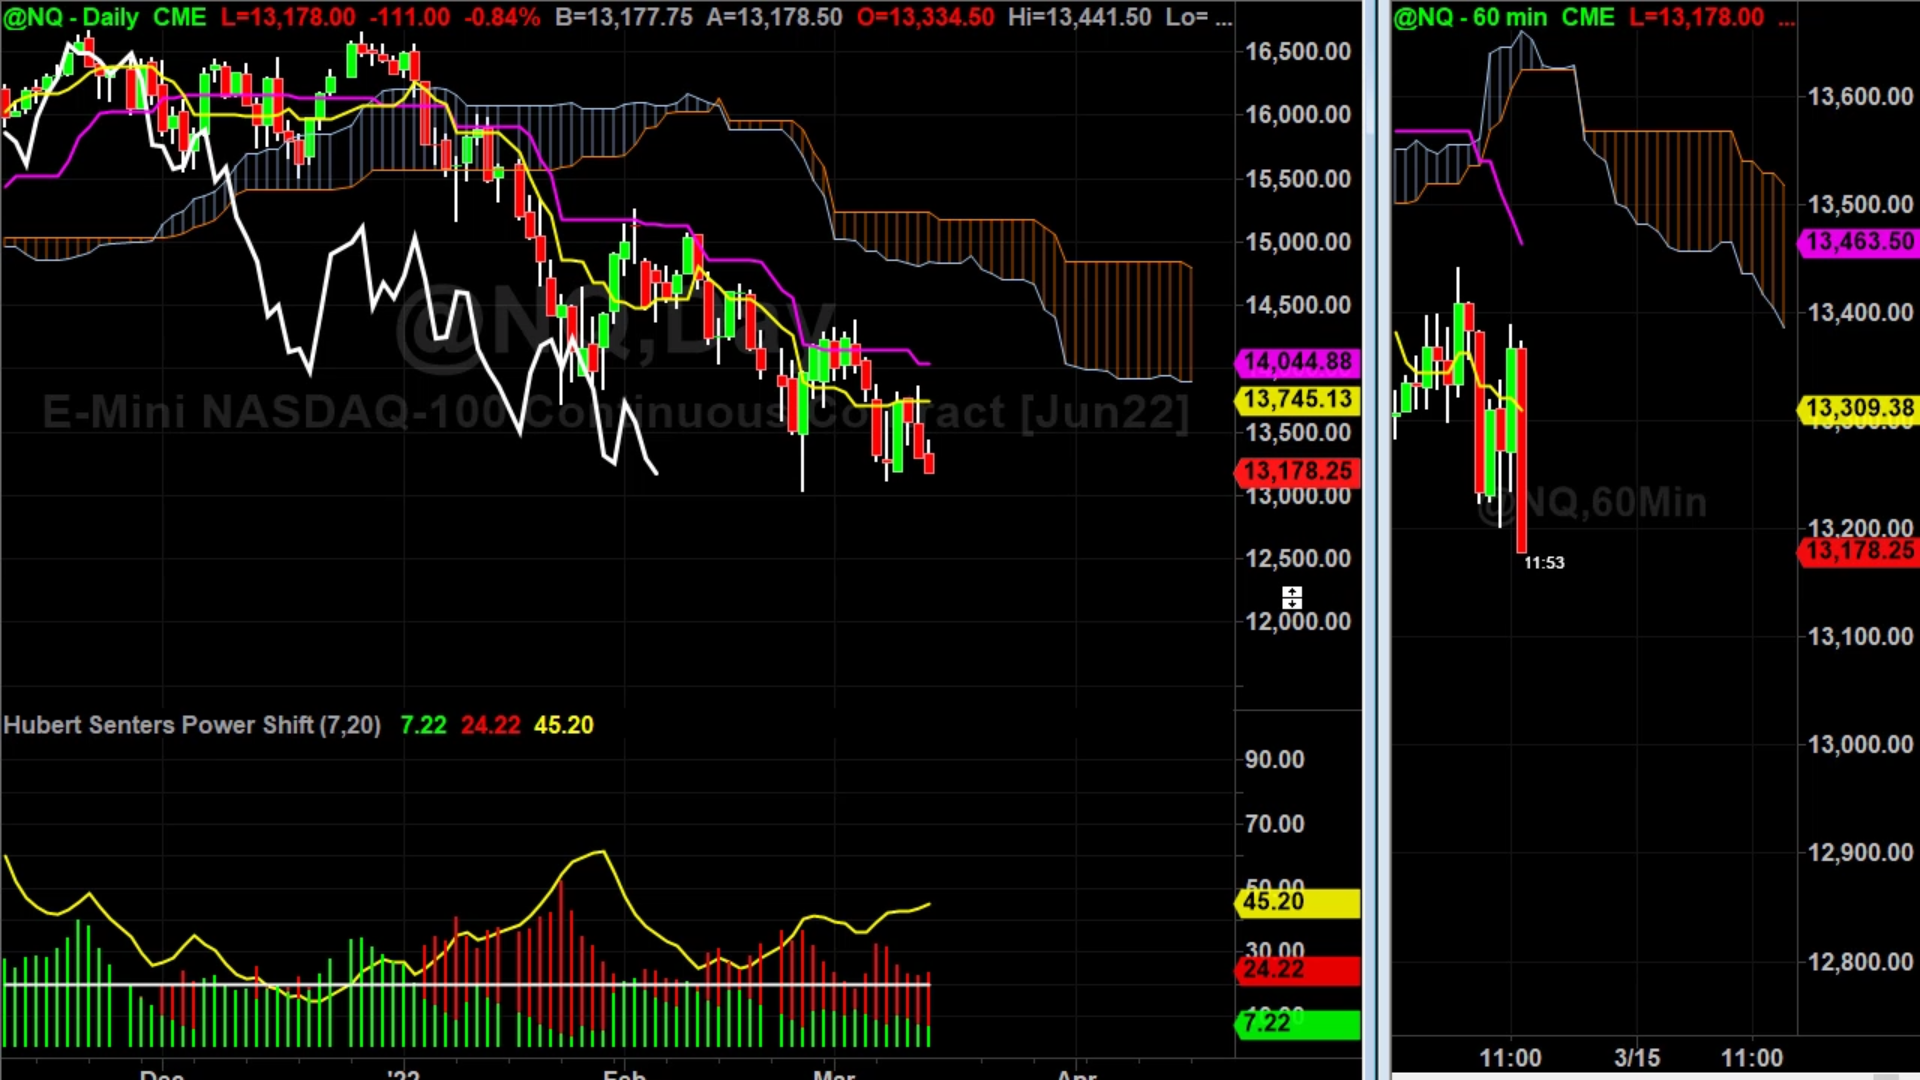Click the red 24.22 indicator value in header
The height and width of the screenshot is (1080, 1920).
tap(490, 725)
